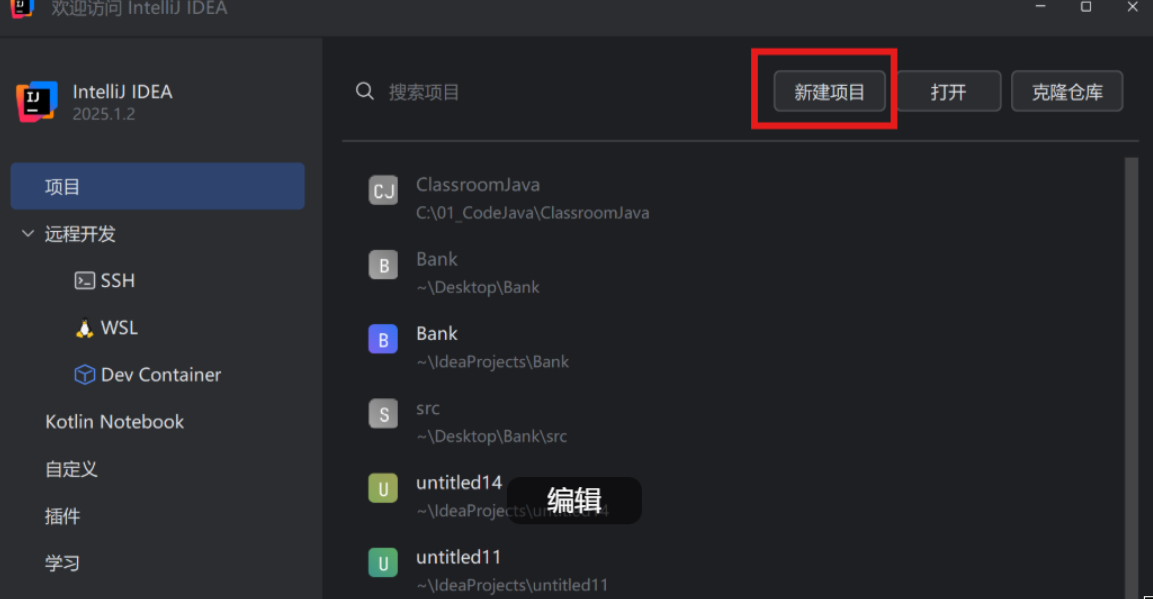
Task: Click the green U icon for untitled11
Action: click(383, 563)
